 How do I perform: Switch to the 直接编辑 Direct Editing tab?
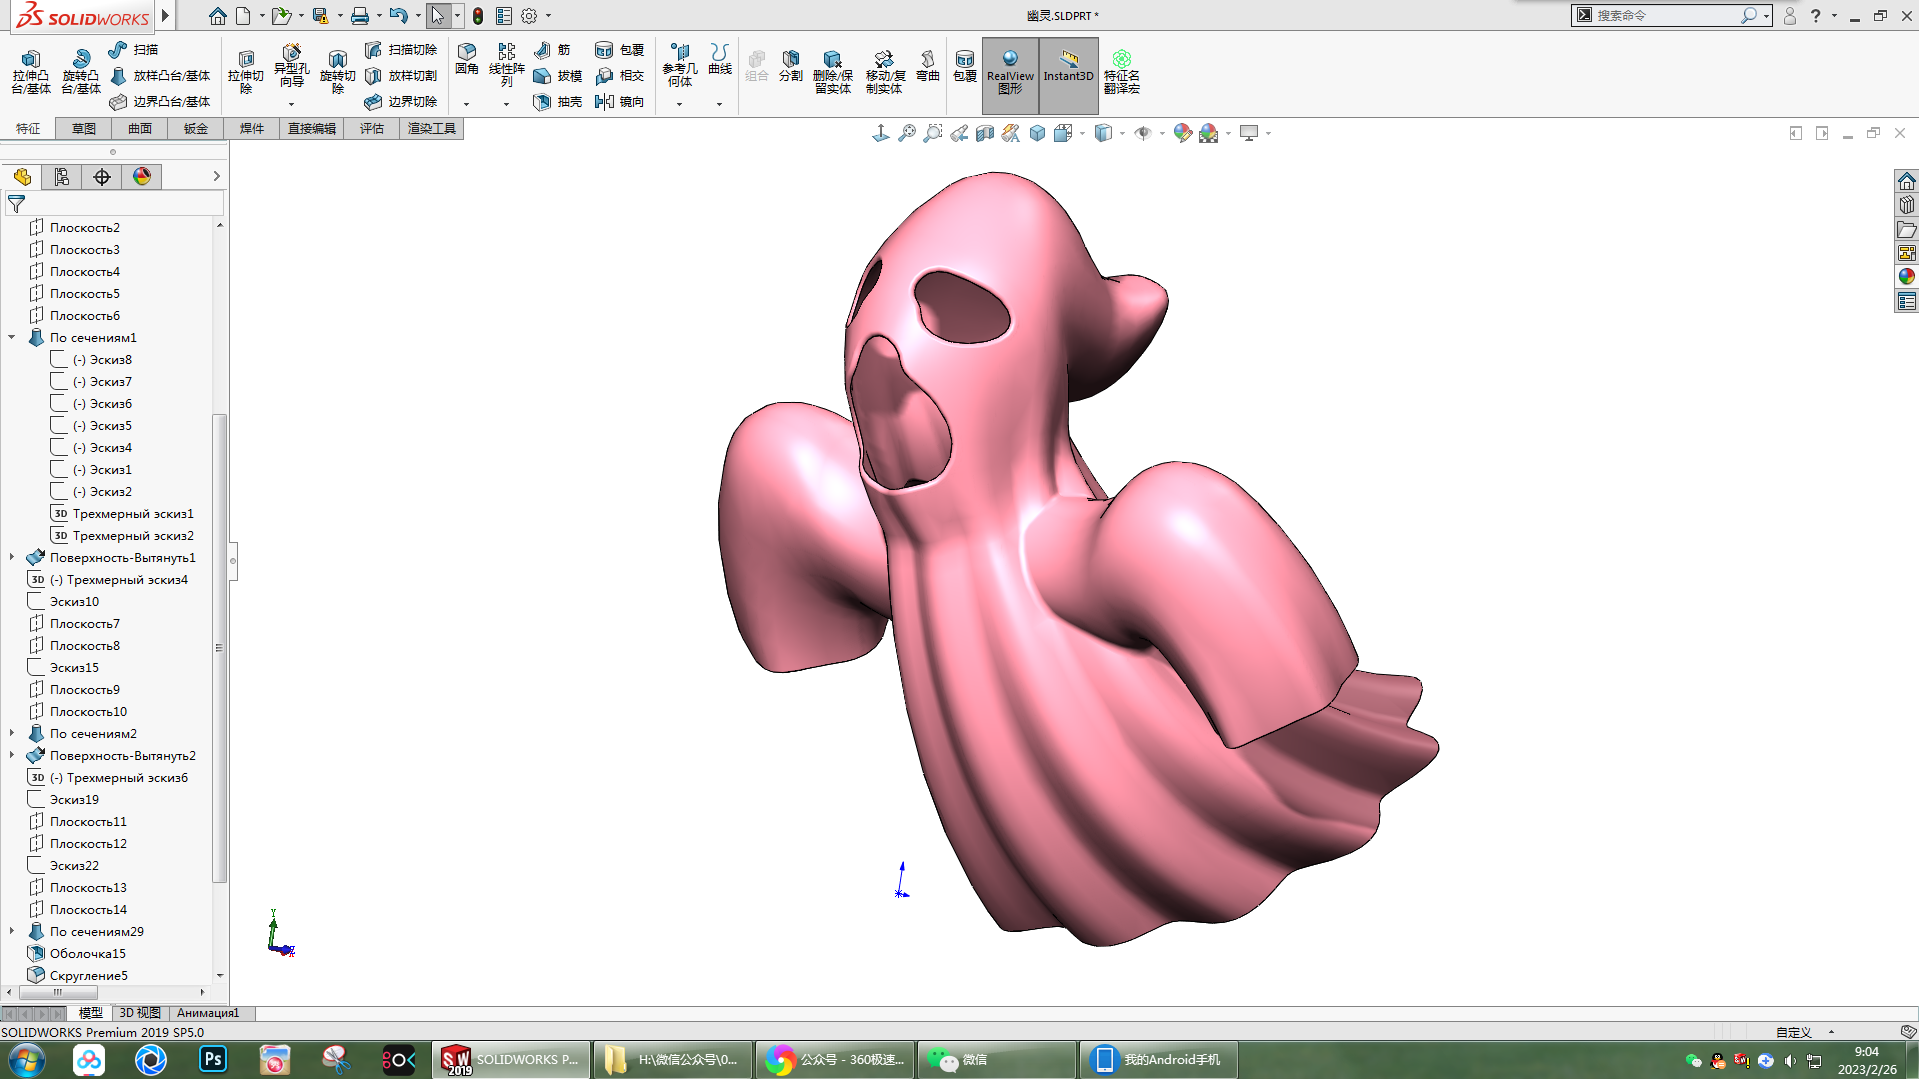tap(312, 128)
